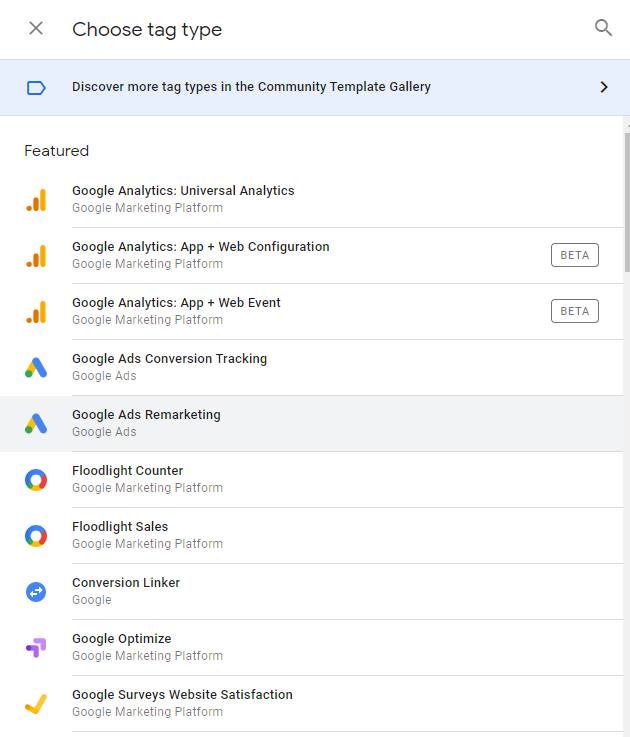Click the Google Ads Remarketing logo icon

pos(36,424)
